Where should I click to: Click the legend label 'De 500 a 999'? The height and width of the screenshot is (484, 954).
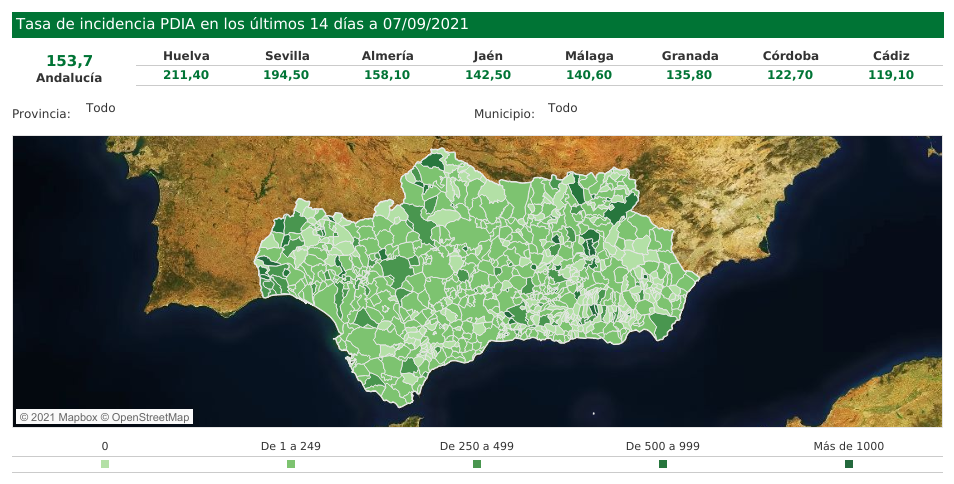[x=663, y=446]
